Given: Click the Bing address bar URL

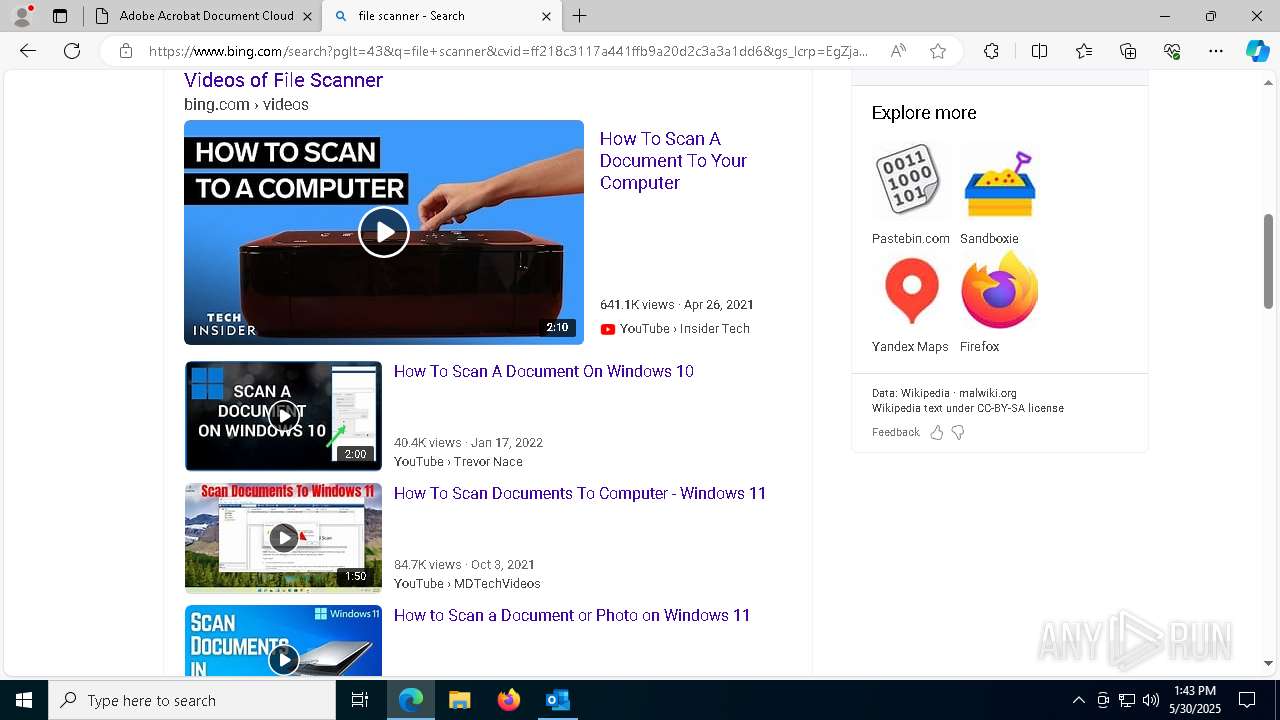Looking at the screenshot, I should pos(508,51).
